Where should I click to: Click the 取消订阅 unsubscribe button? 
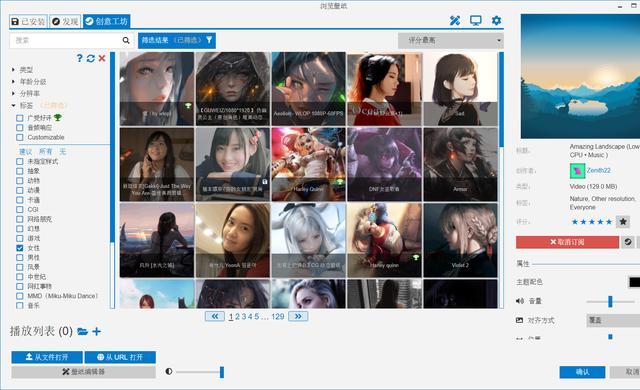(x=567, y=242)
